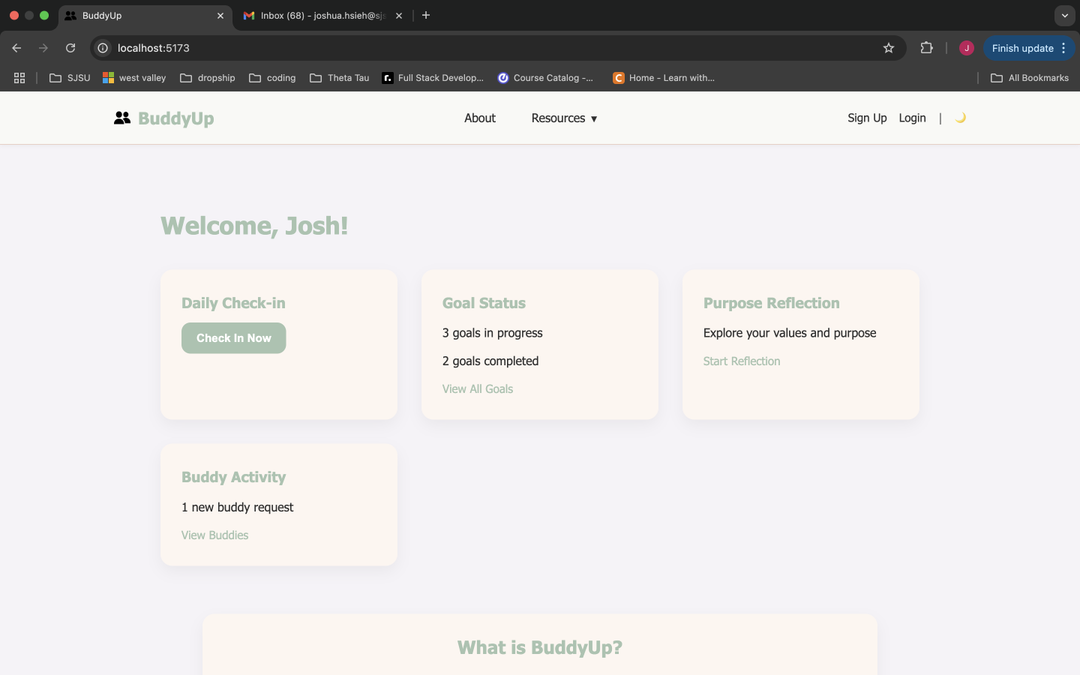
Task: Open the tab search dropdown arrow
Action: pos(1064,16)
